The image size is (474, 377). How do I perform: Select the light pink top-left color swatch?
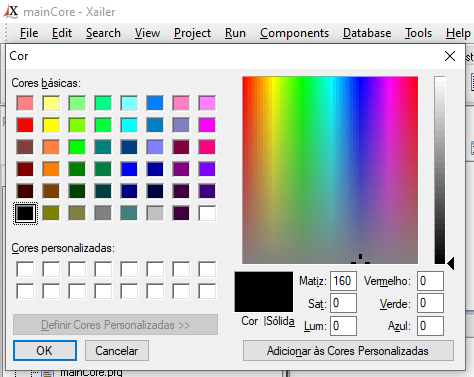[x=25, y=103]
